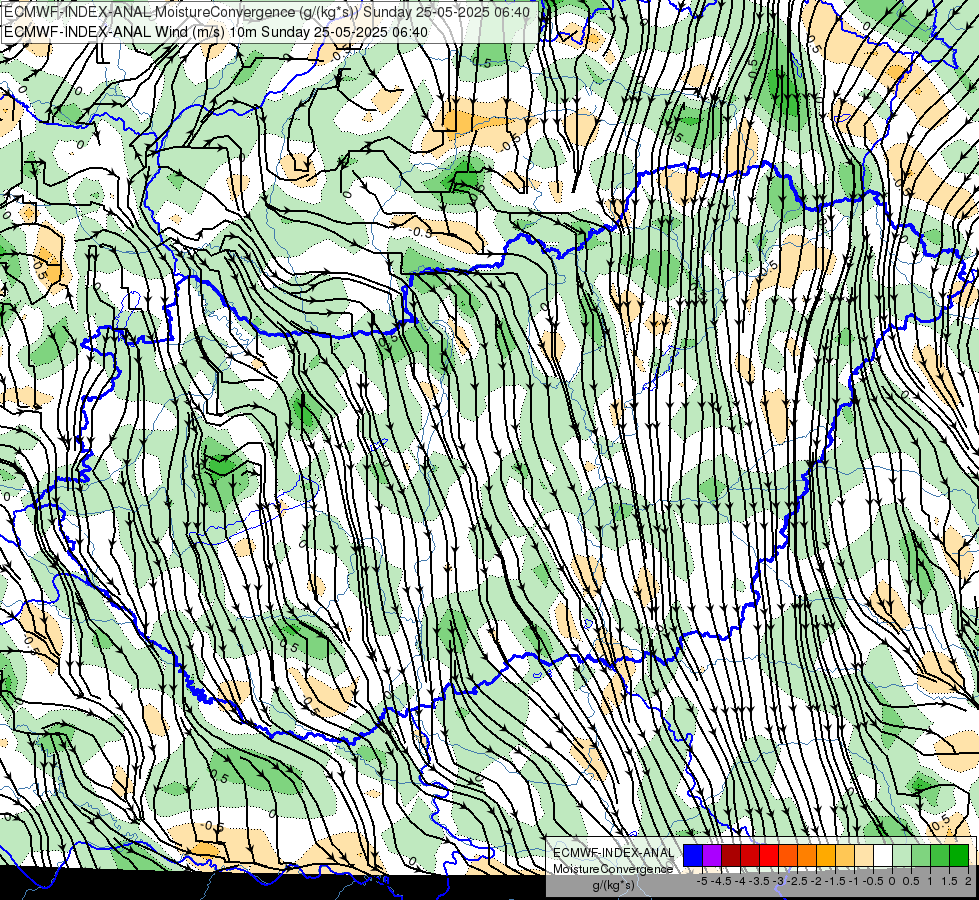
Task: Click the 1.5 value on the legend scale
Action: click(950, 881)
